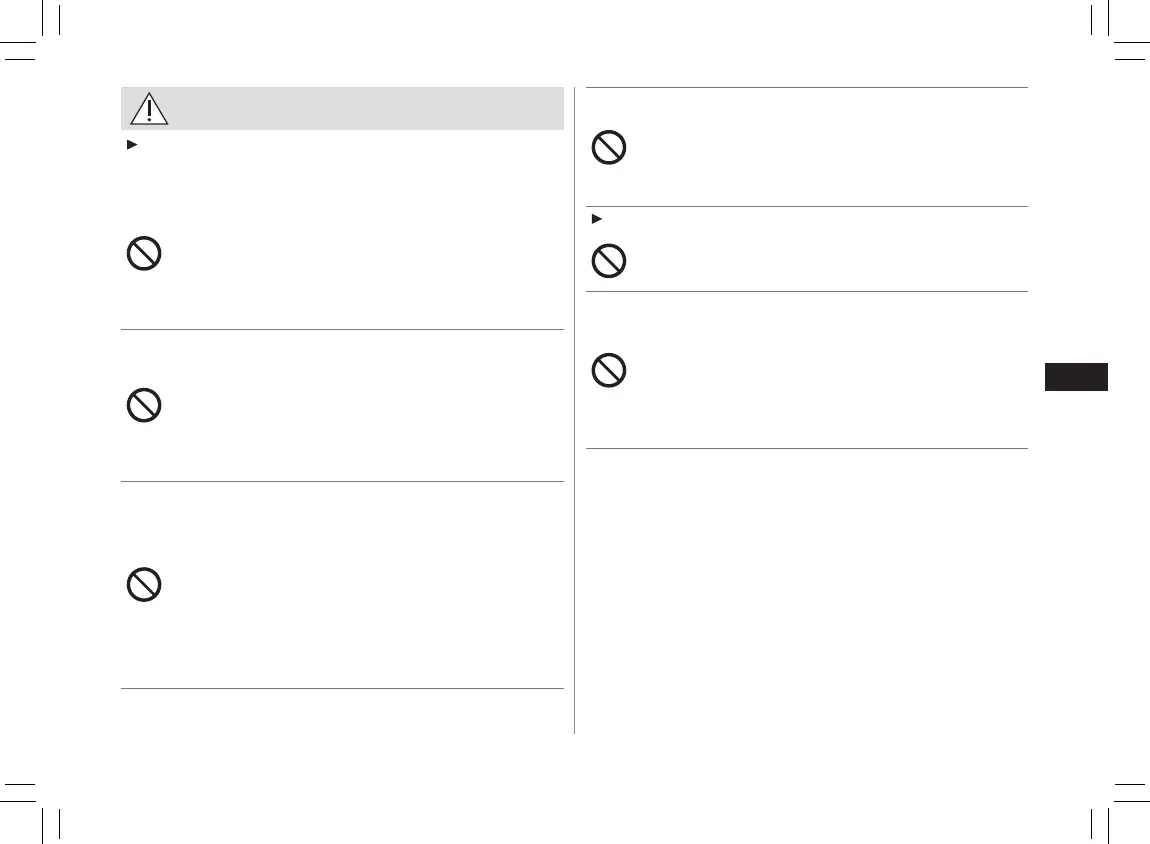Click the horizontal line topping the right column
The width and height of the screenshot is (1150, 844).
coord(806,88)
